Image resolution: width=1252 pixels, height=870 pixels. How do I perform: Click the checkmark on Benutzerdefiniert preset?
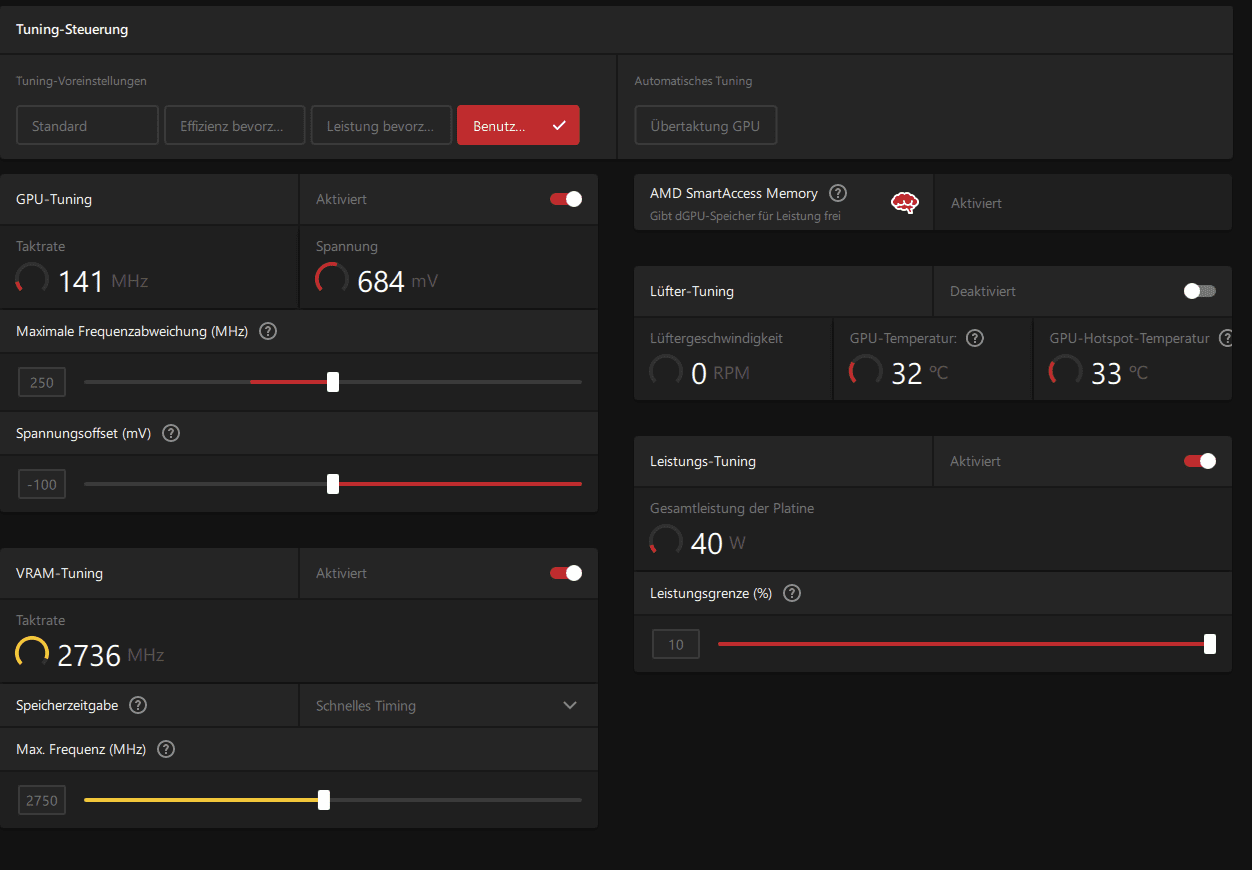pyautogui.click(x=559, y=126)
